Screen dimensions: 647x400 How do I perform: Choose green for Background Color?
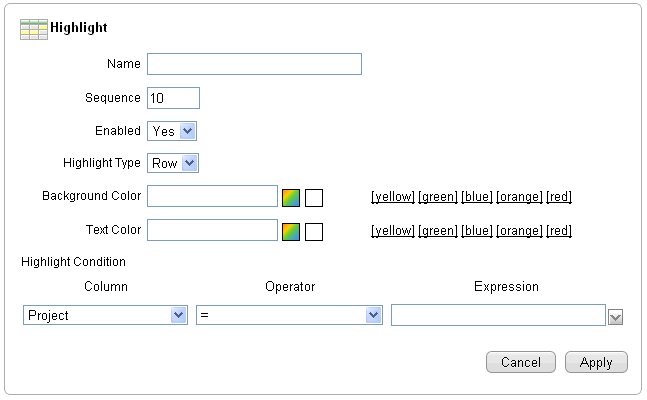(x=437, y=197)
